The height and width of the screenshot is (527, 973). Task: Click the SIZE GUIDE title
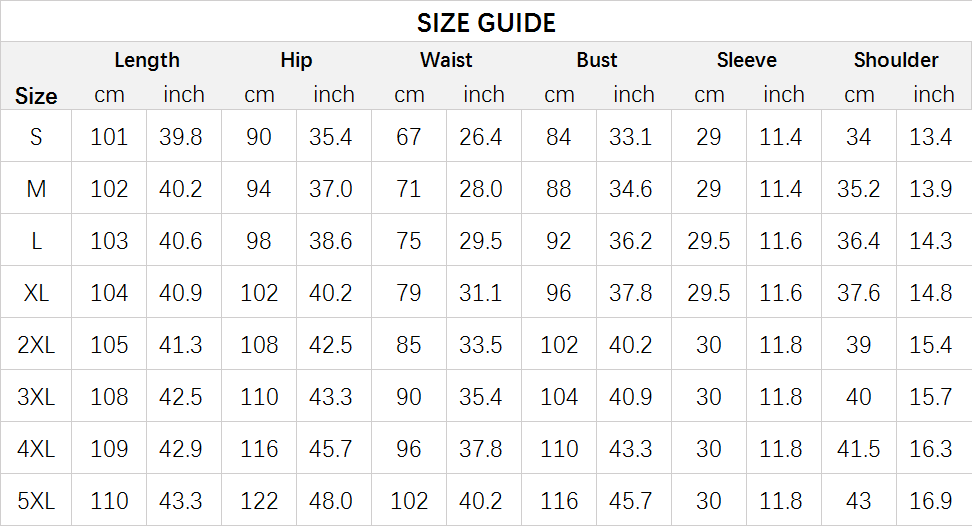486,23
